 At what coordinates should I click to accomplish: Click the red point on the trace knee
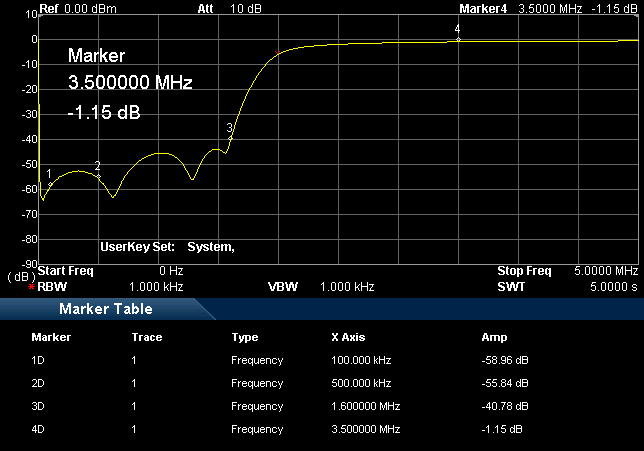278,52
